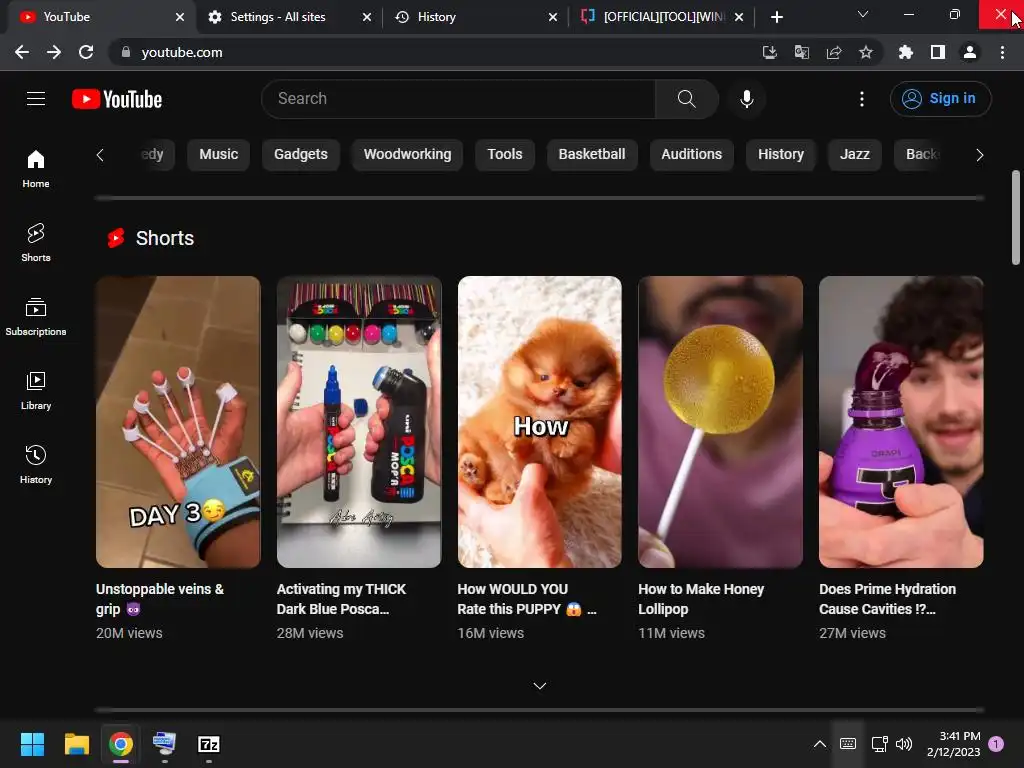1024x768 pixels.
Task: Select the History category chip
Action: (x=780, y=155)
